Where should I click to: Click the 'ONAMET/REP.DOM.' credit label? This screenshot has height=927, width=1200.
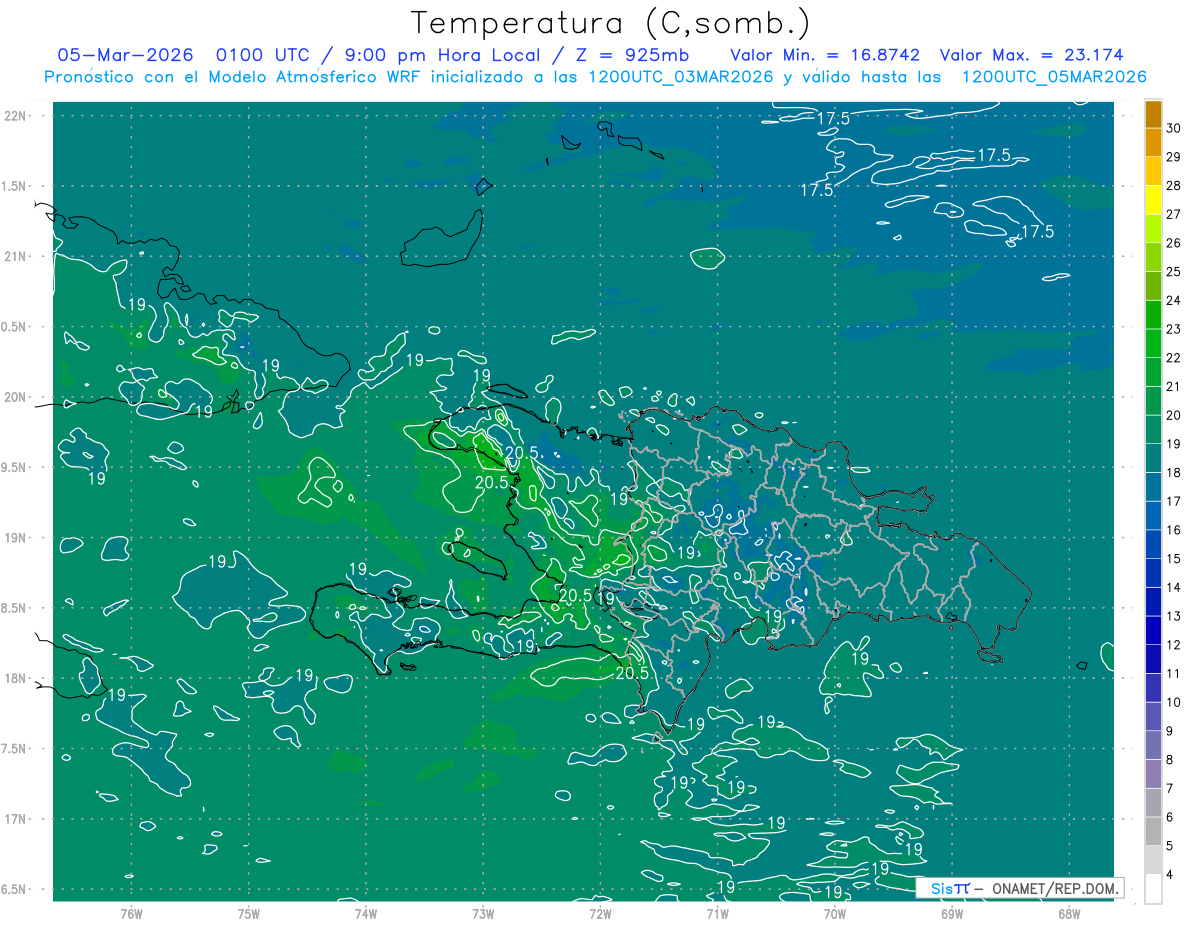(1056, 888)
